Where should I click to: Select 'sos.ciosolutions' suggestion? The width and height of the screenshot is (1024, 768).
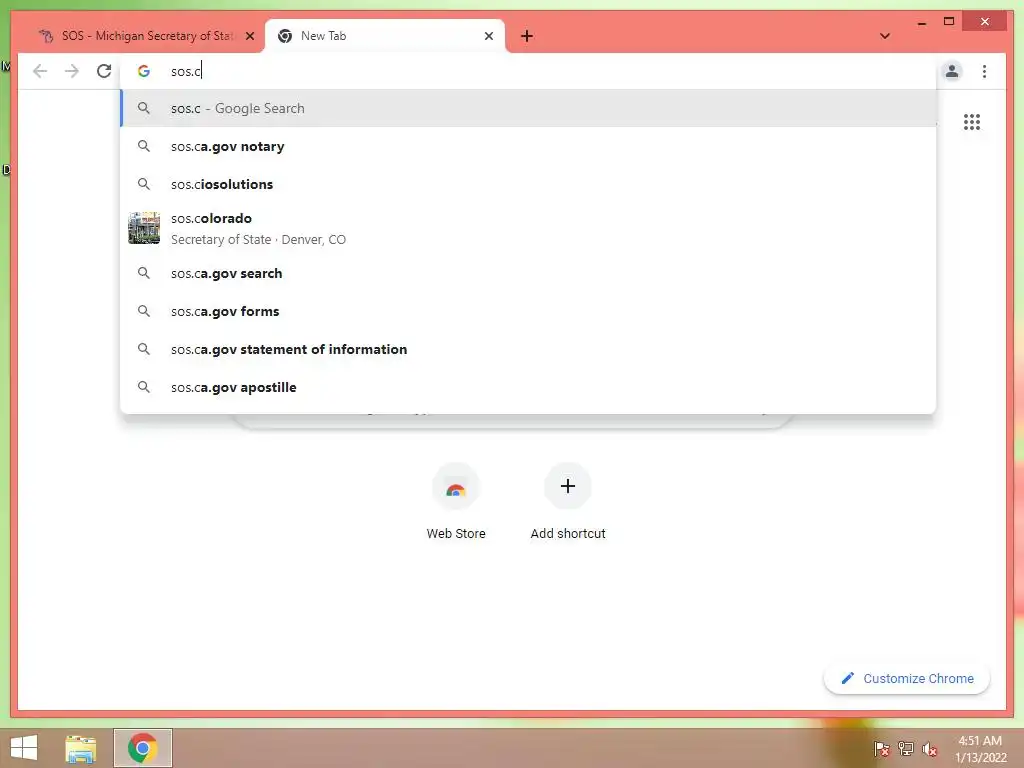tap(528, 184)
